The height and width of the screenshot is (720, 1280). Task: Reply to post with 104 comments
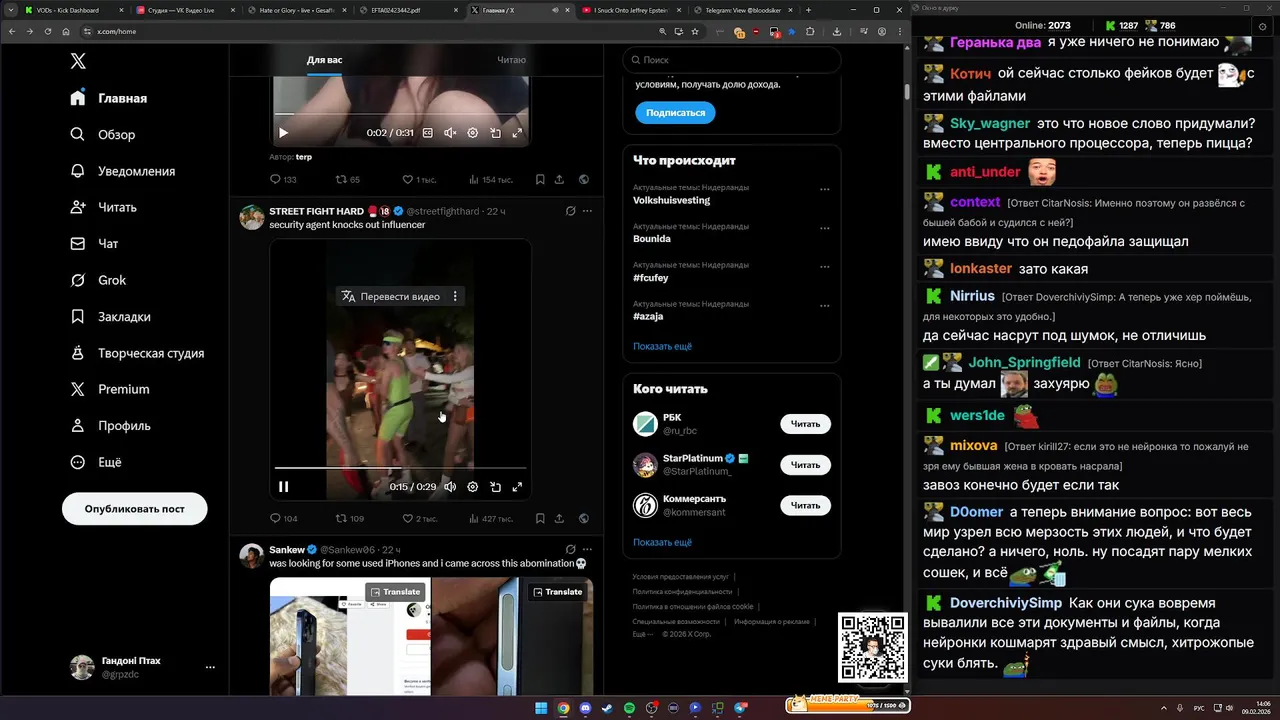point(284,518)
